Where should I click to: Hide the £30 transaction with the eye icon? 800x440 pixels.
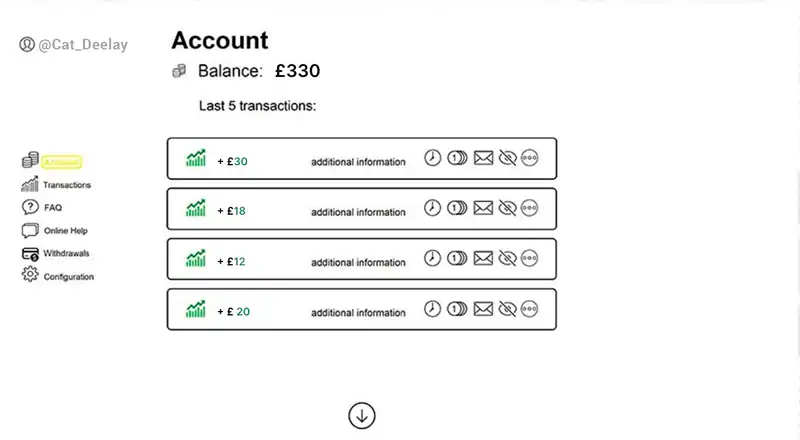507,158
